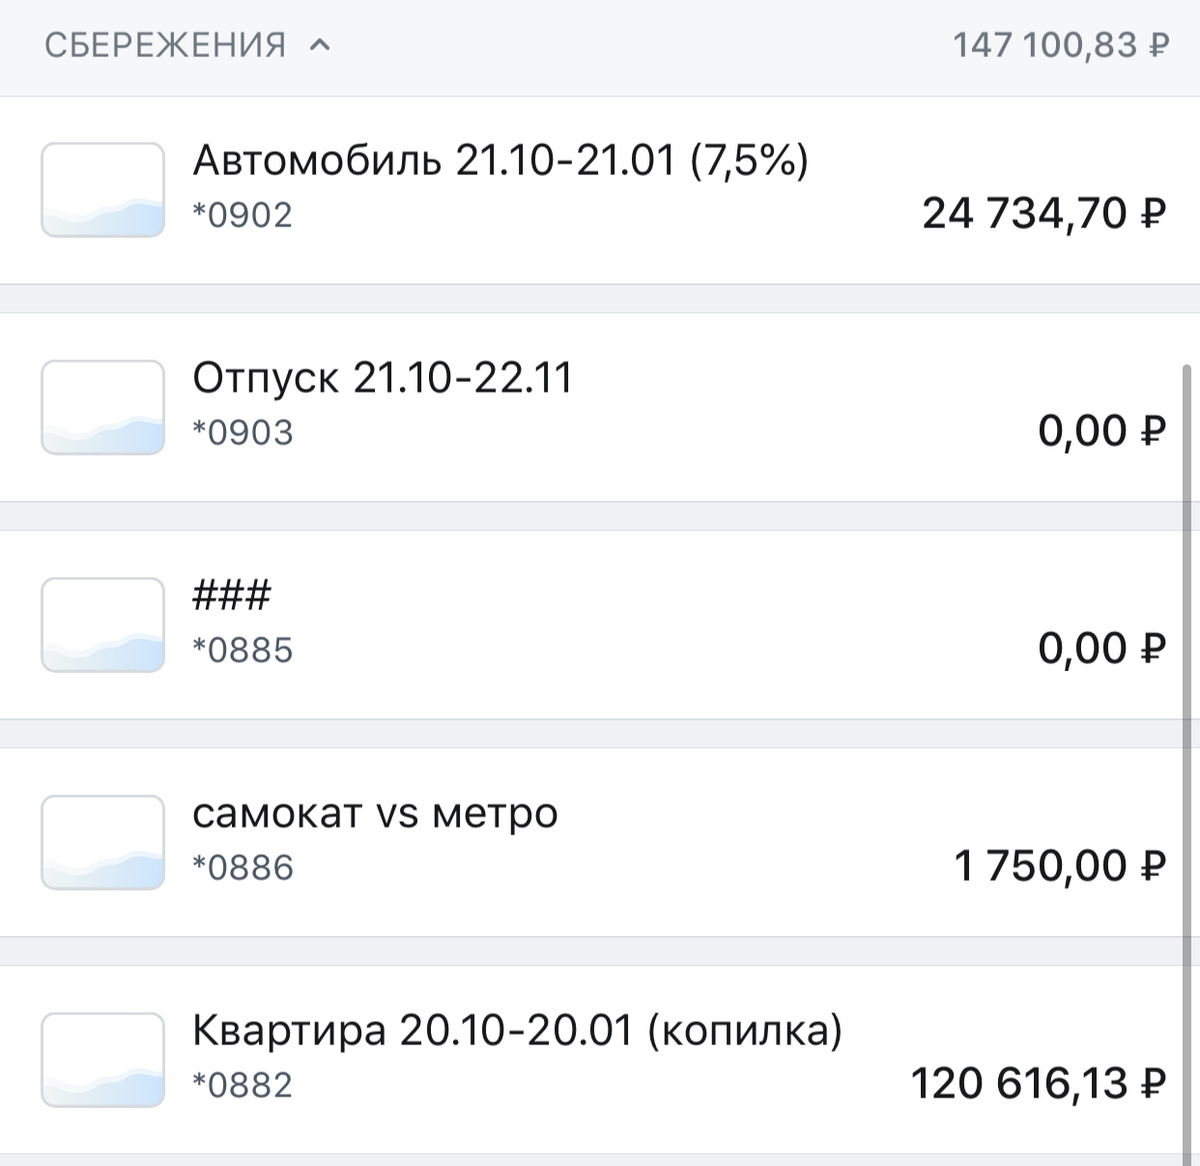Open Отпуск 21.10-22.11 account
Viewport: 1200px width, 1166px height.
(382, 378)
